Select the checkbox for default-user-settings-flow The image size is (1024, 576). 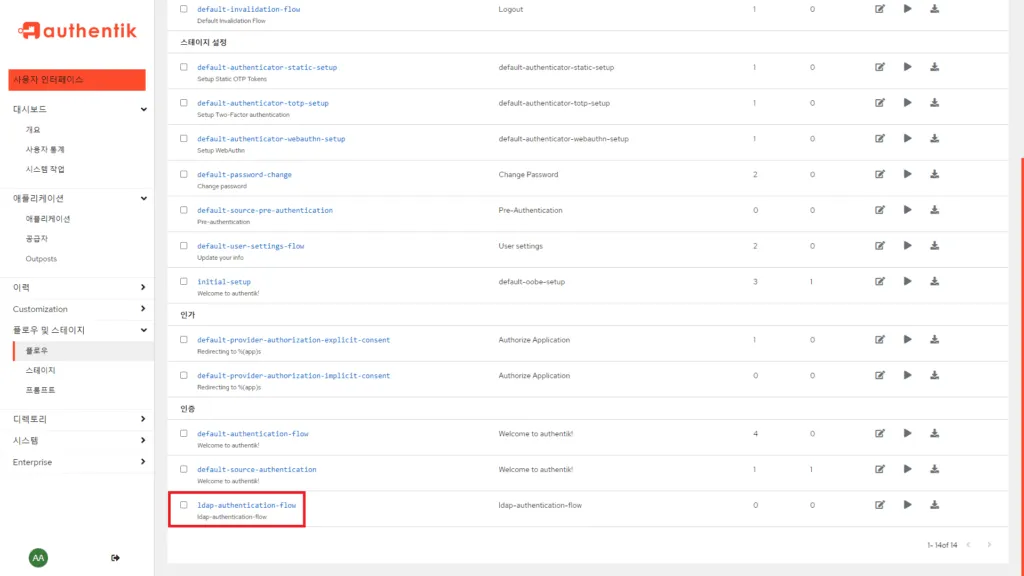(x=183, y=246)
